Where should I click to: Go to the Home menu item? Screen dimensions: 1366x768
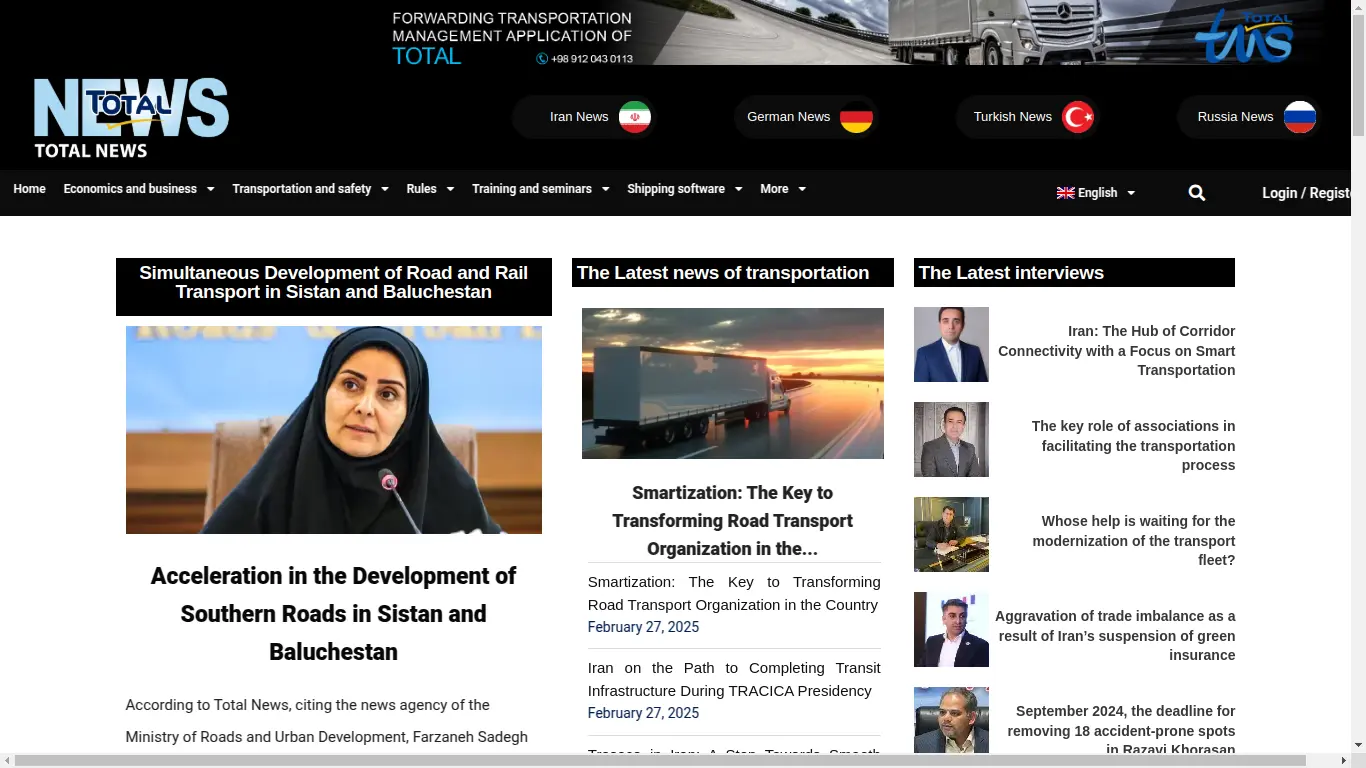pos(29,189)
